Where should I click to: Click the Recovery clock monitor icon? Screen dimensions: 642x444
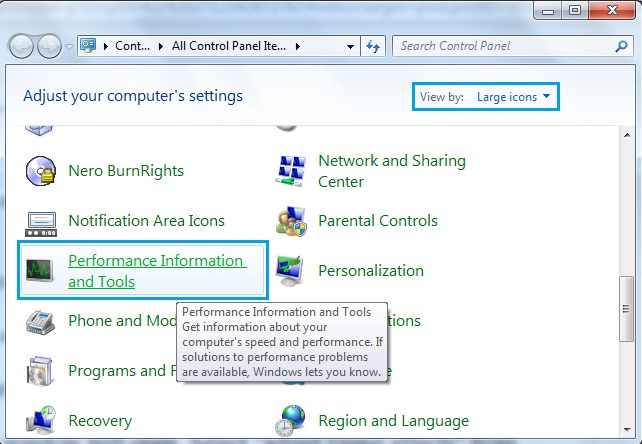[41, 421]
